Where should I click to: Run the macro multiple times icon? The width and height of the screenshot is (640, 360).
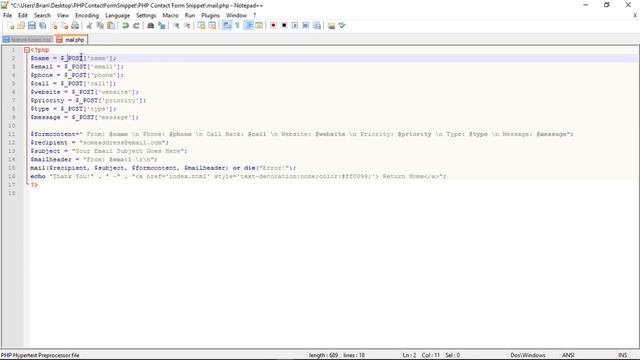[306, 26]
